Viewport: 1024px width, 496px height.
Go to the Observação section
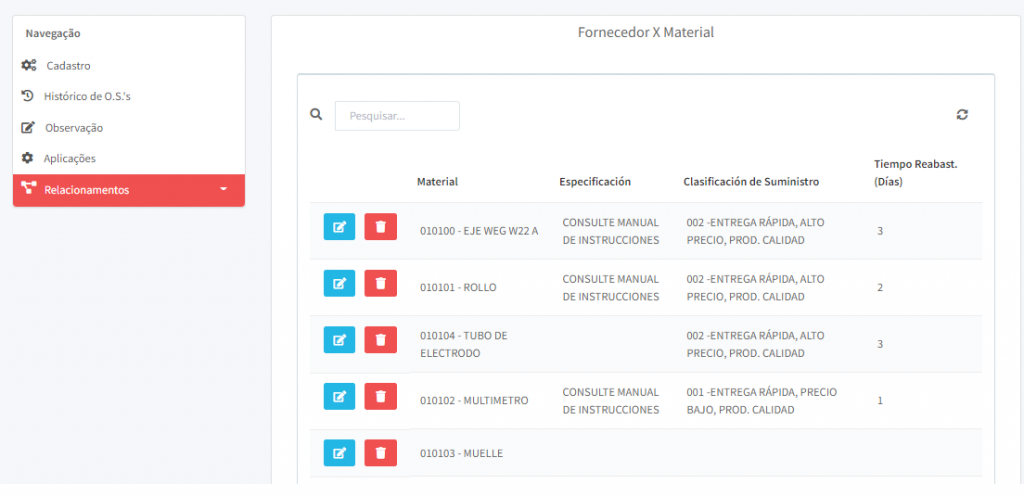pos(73,128)
